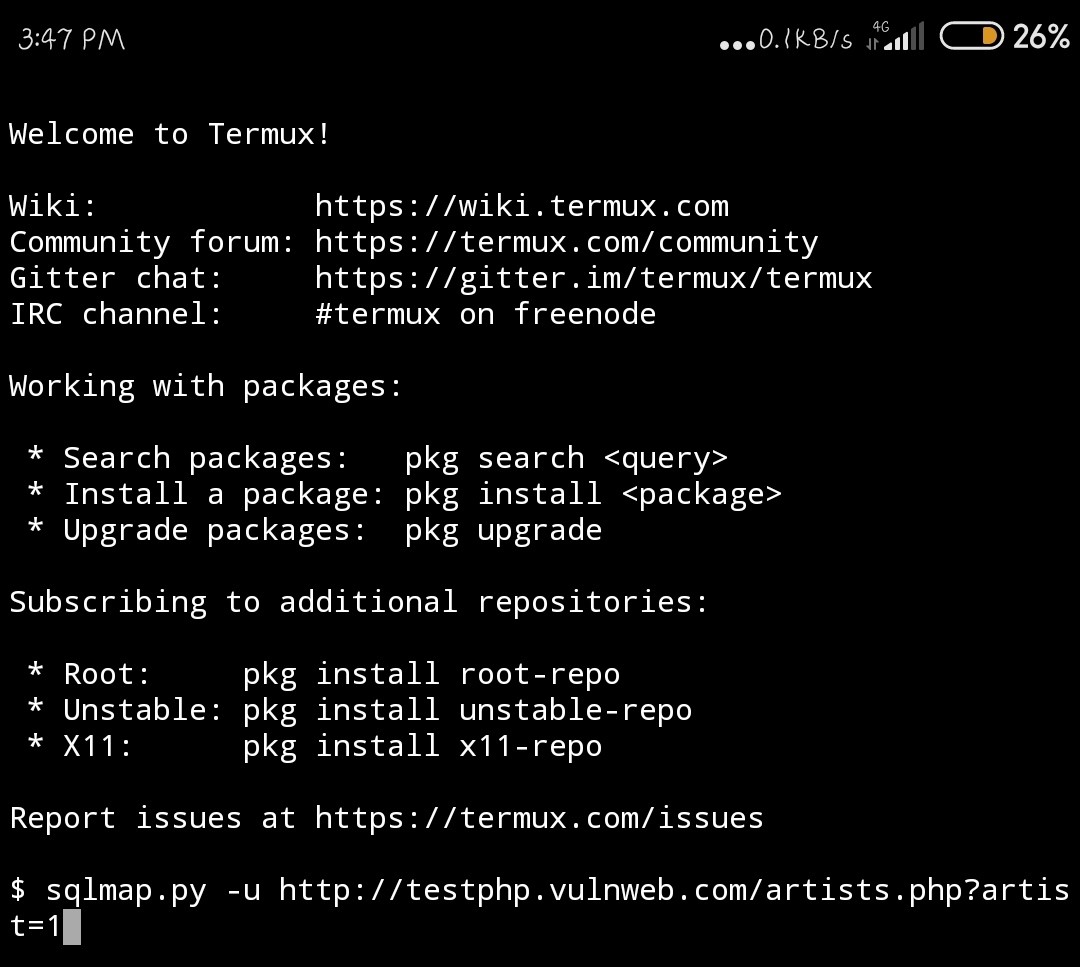
Task: Open the termux.com/issues link
Action: [x=539, y=818]
